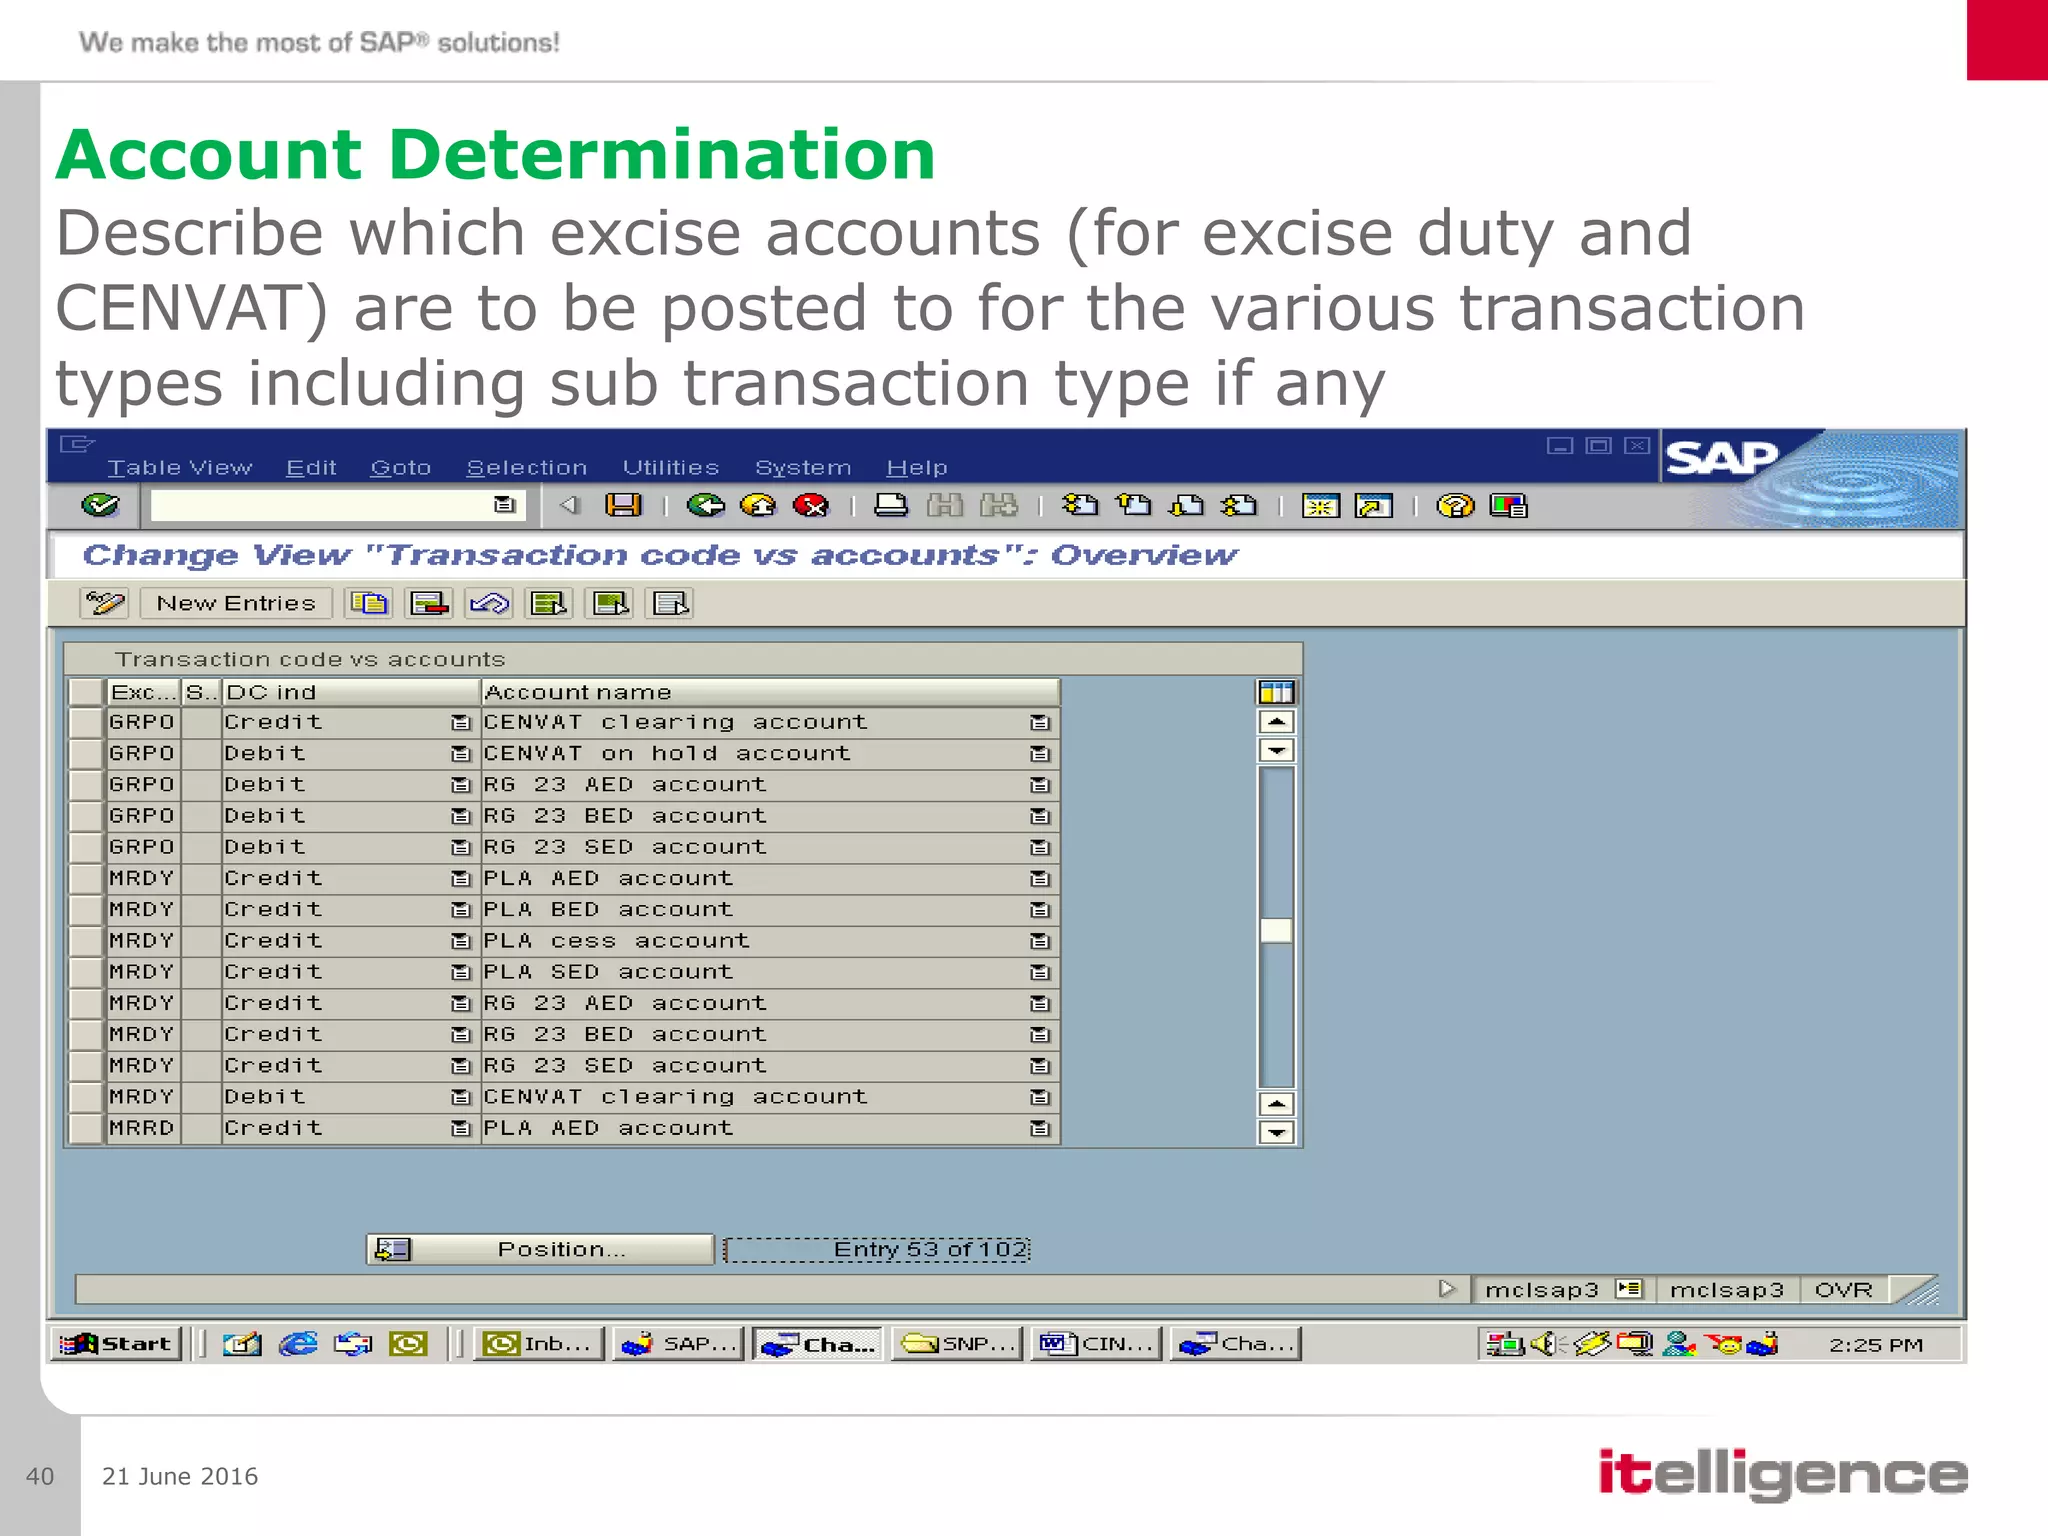Click the status bar expand triangle
2048x1536 pixels.
click(x=1447, y=1289)
